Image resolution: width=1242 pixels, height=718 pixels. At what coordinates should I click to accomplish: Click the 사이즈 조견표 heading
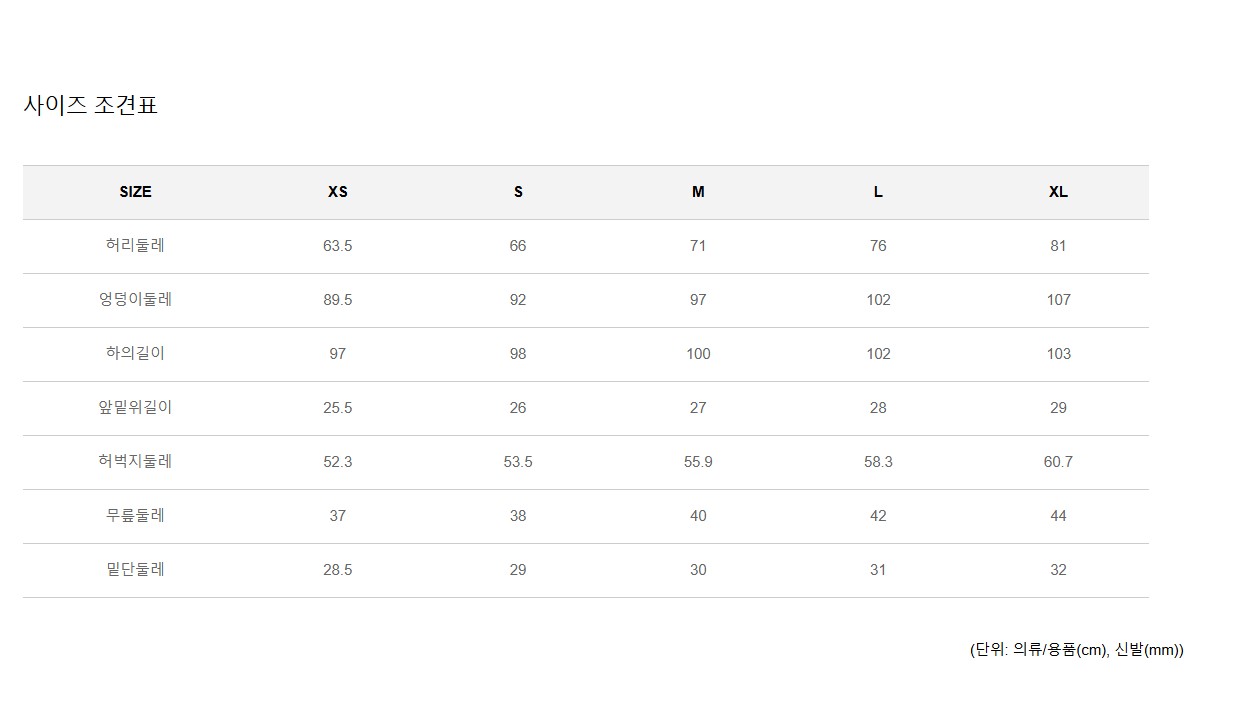point(90,105)
